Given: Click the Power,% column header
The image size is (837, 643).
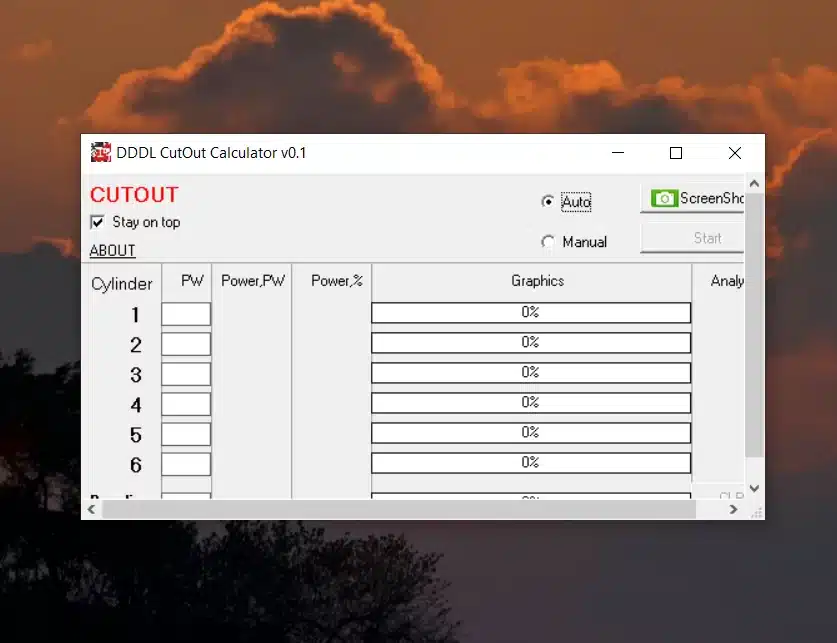Looking at the screenshot, I should (x=331, y=281).
